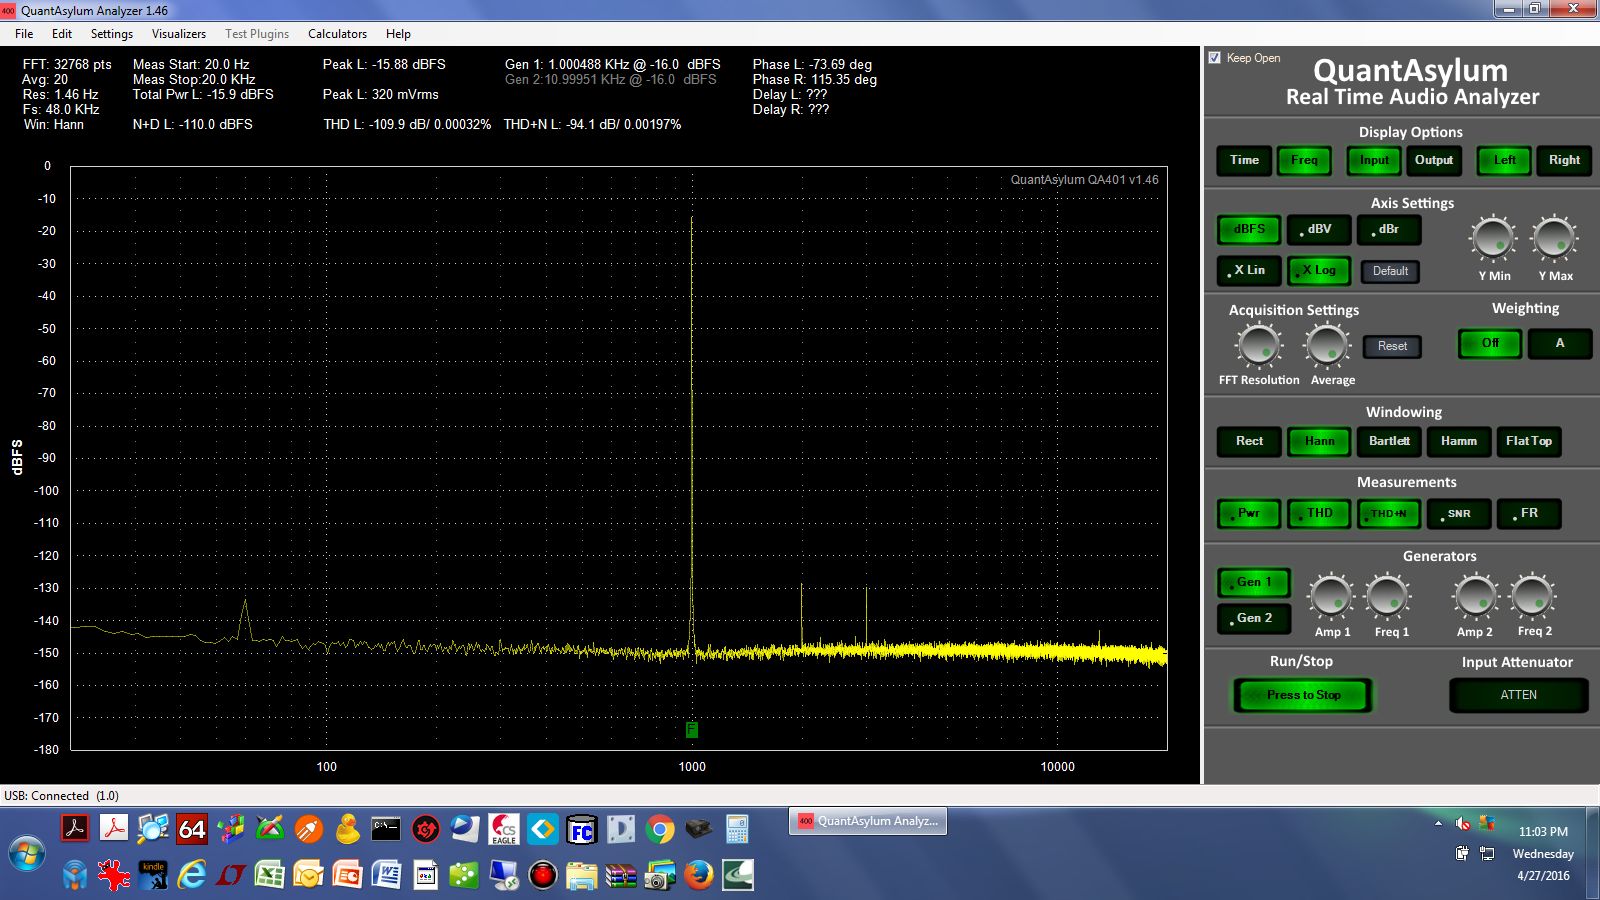Open the Windows Start menu
Screen dimensions: 1600x900
(x=27, y=855)
